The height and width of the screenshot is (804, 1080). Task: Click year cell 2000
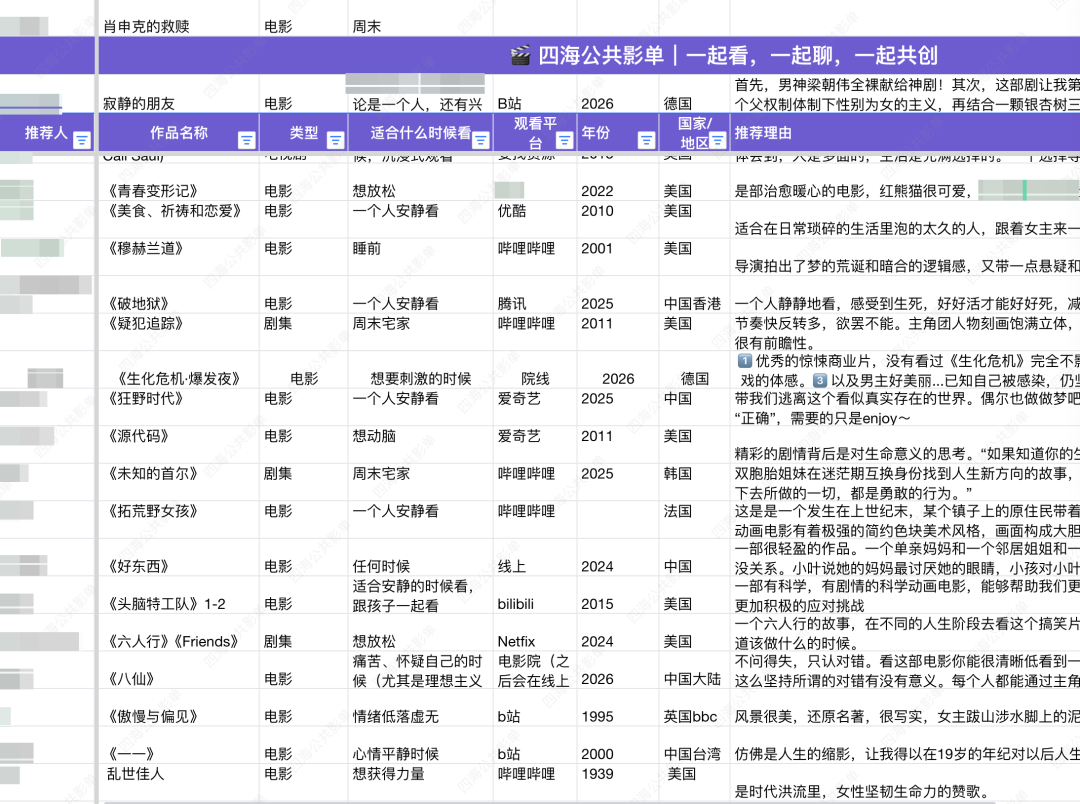617,745
